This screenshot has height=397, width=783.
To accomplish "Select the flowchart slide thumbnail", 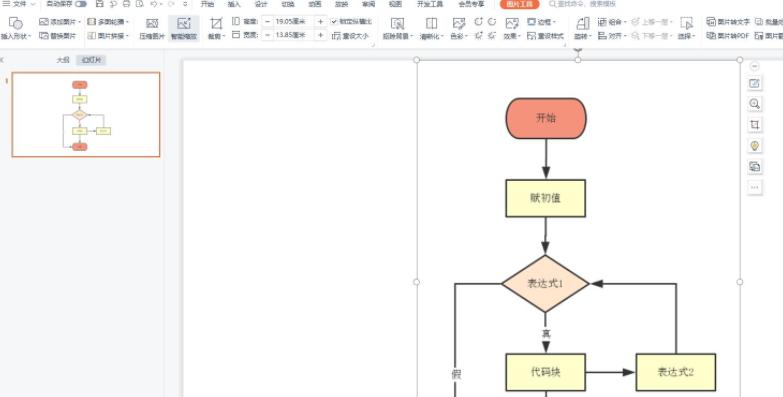I will pyautogui.click(x=86, y=114).
